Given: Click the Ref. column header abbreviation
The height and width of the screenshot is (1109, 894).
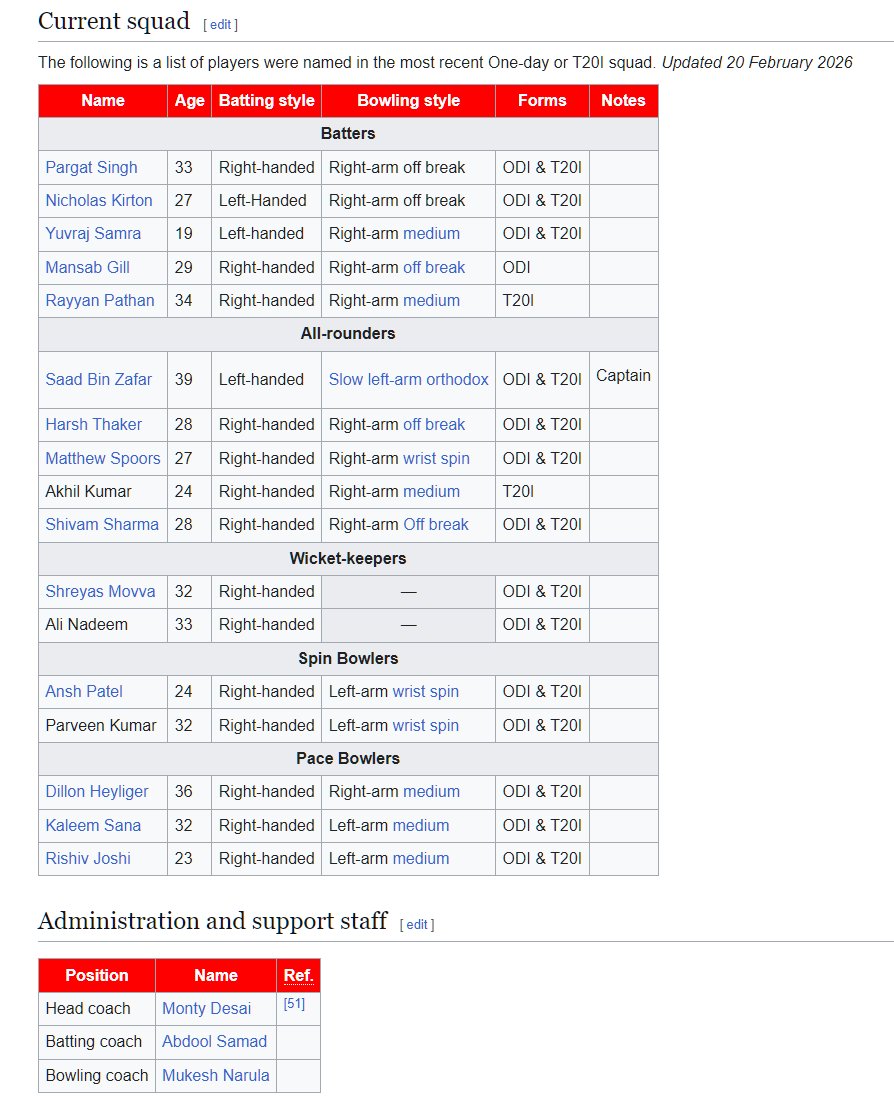Looking at the screenshot, I should point(298,976).
